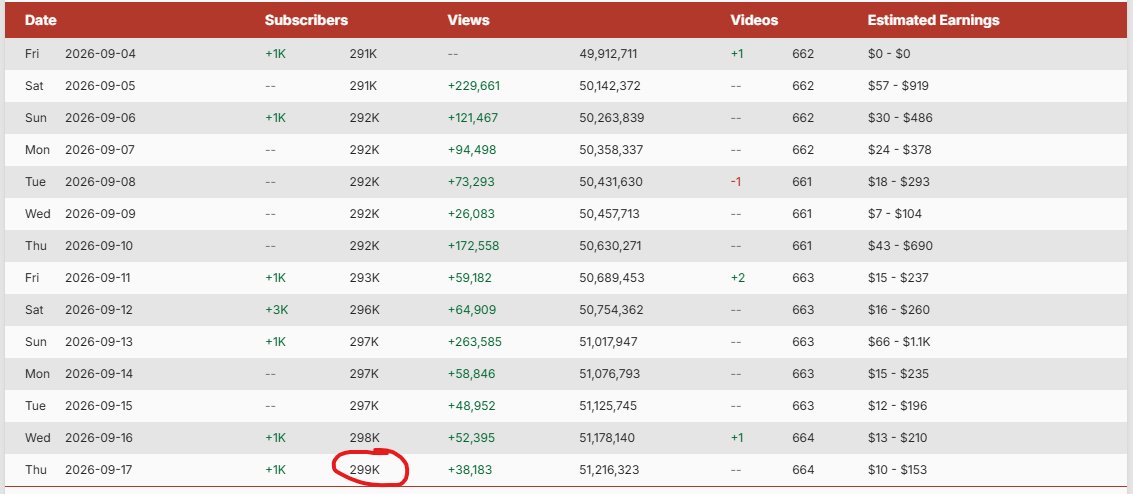Select the date 2026-09-06
Screen dimensions: 1133x494
100,118
